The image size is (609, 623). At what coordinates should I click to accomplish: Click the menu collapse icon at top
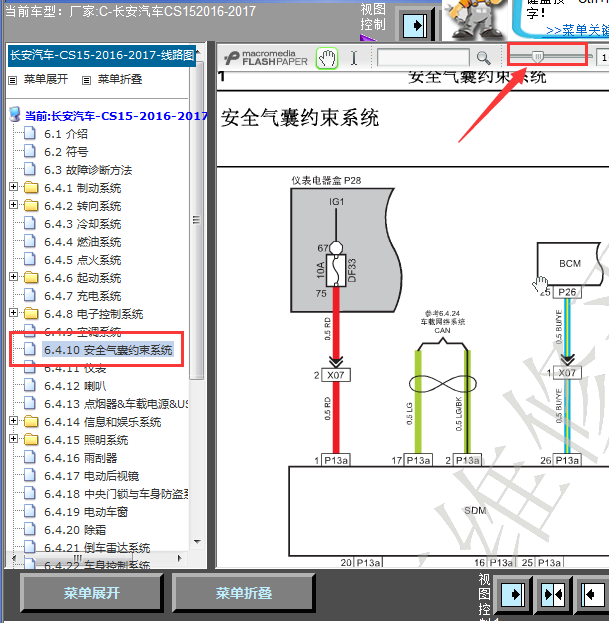tap(86, 80)
